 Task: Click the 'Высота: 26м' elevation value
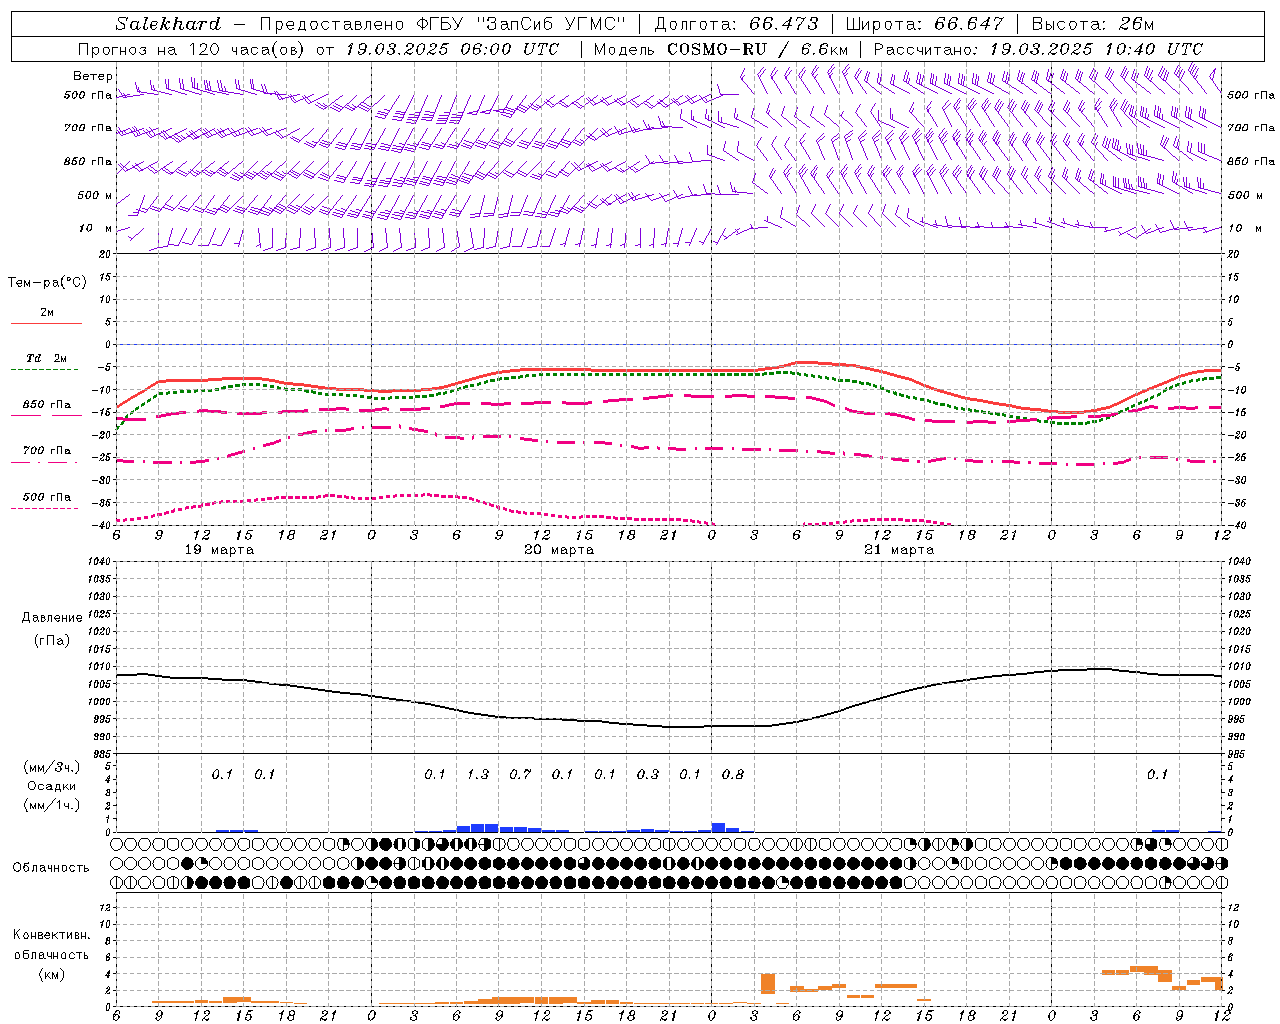point(1092,24)
